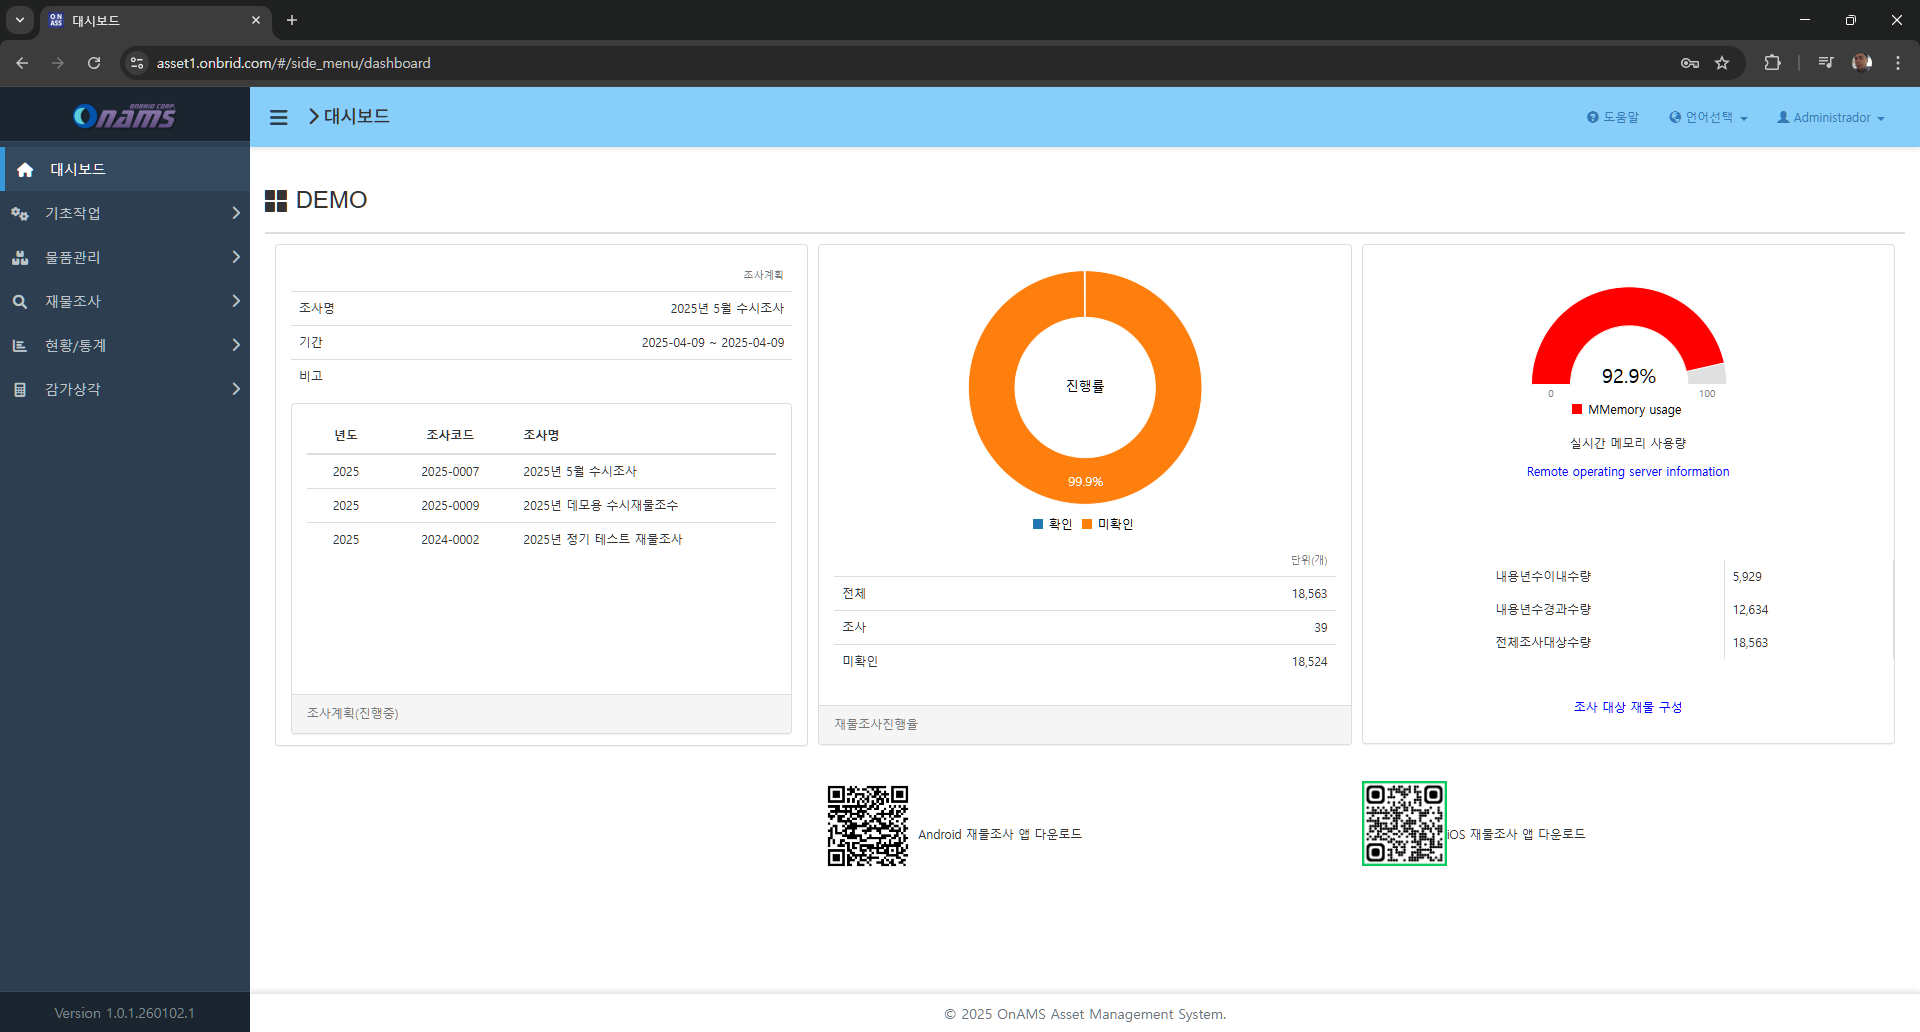The height and width of the screenshot is (1032, 1920).
Task: Click the hamburger menu toggle icon
Action: click(278, 117)
